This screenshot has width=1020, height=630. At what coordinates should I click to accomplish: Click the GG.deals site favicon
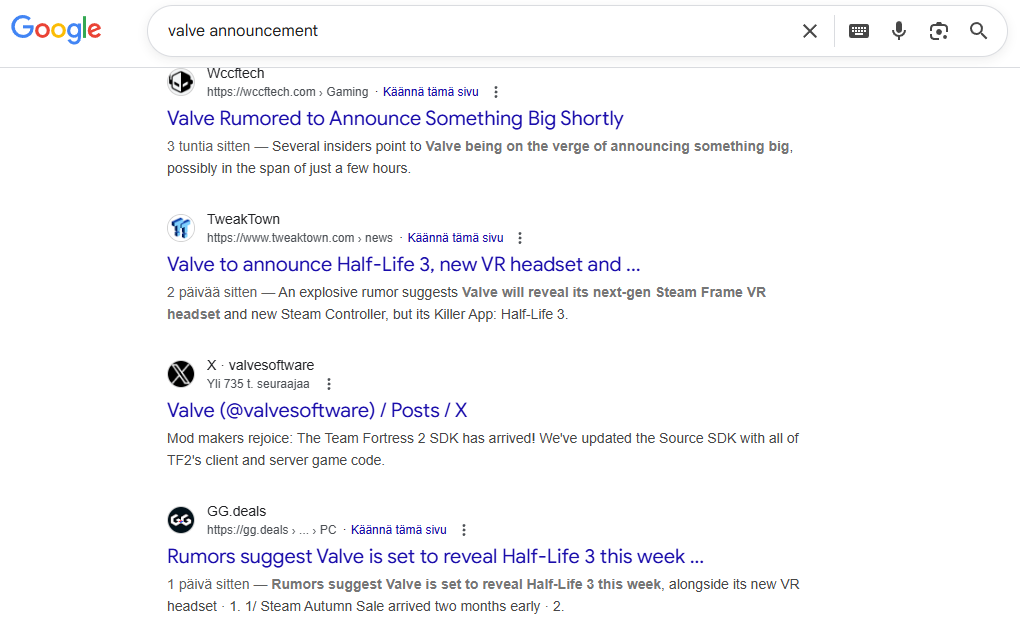(180, 520)
